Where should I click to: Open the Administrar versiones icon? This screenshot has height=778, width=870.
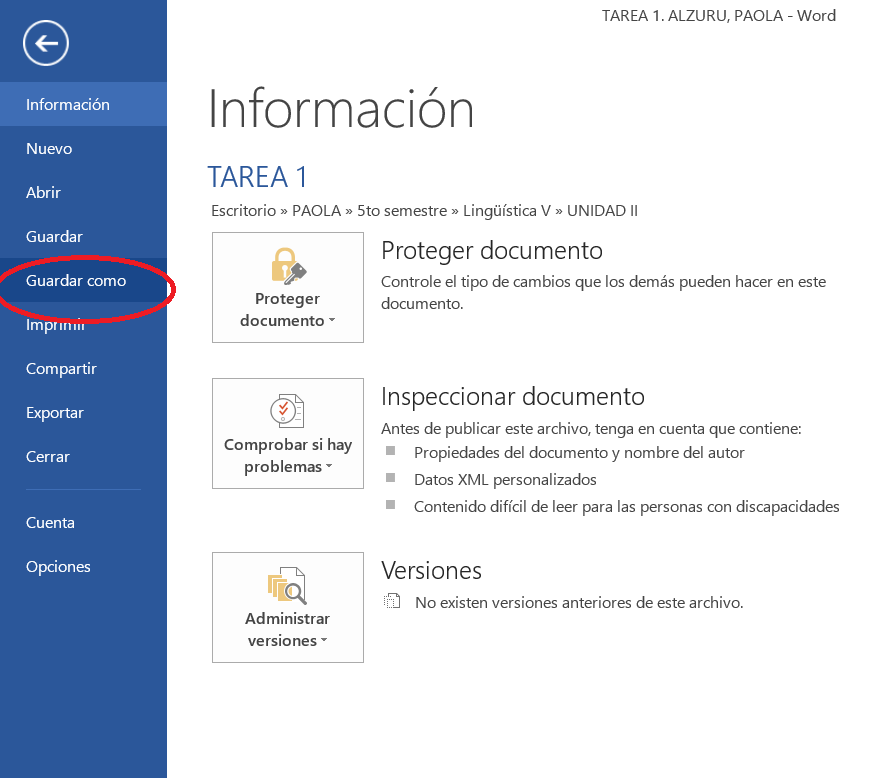coord(287,607)
